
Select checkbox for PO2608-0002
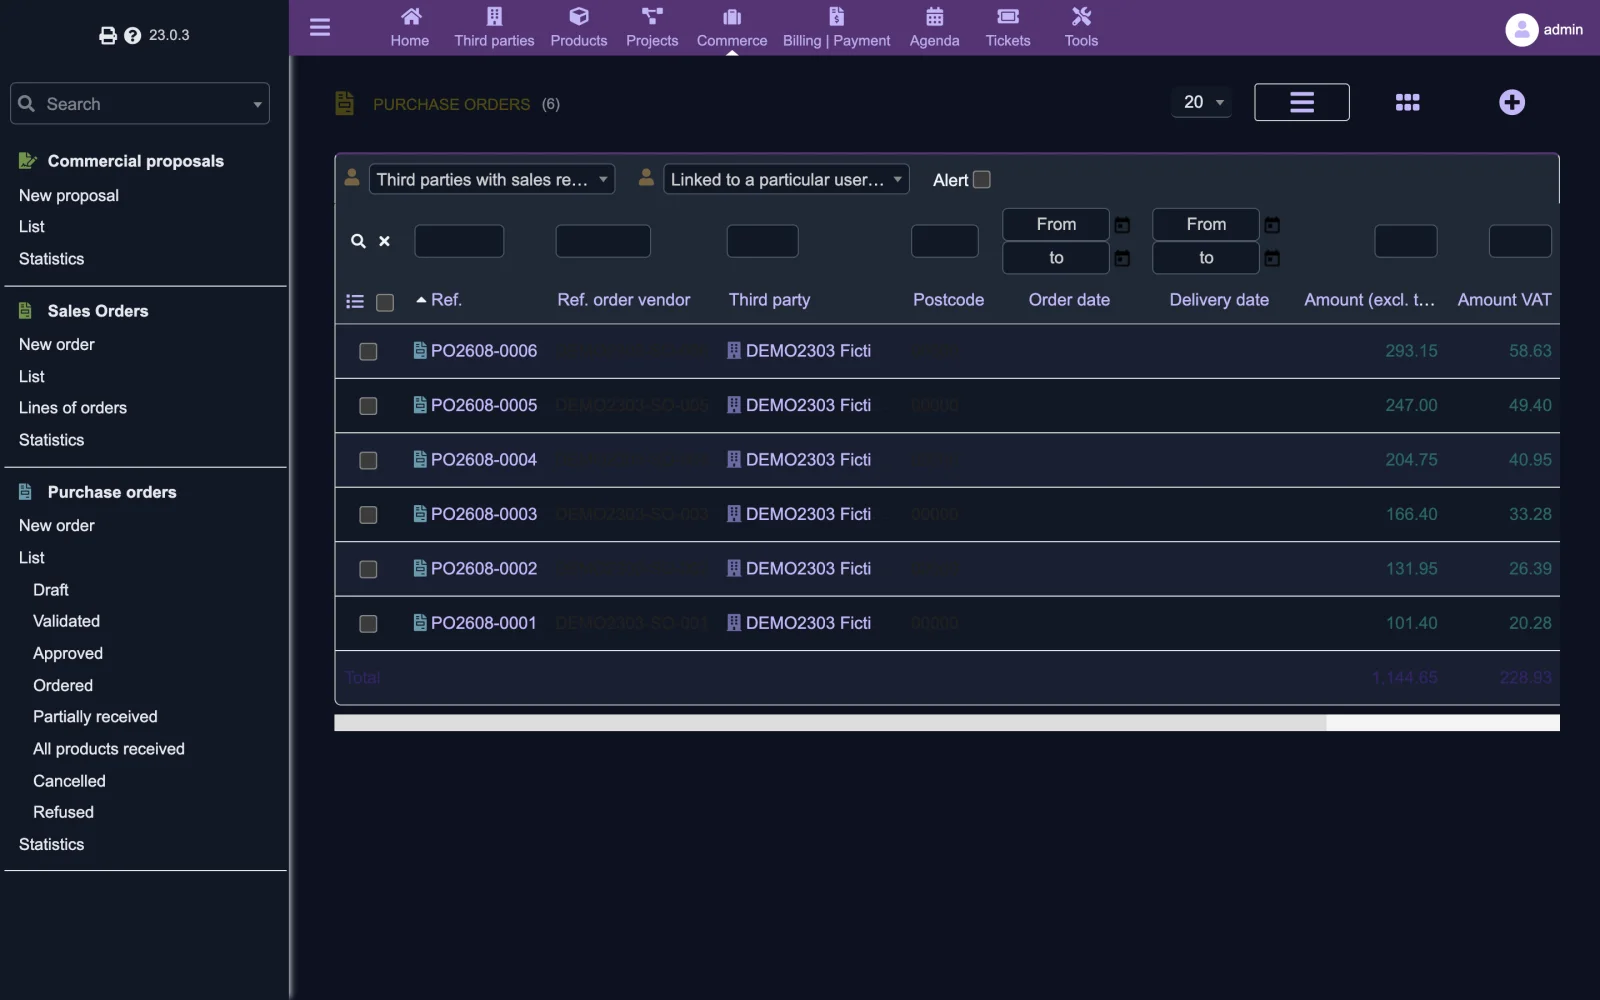click(x=368, y=569)
